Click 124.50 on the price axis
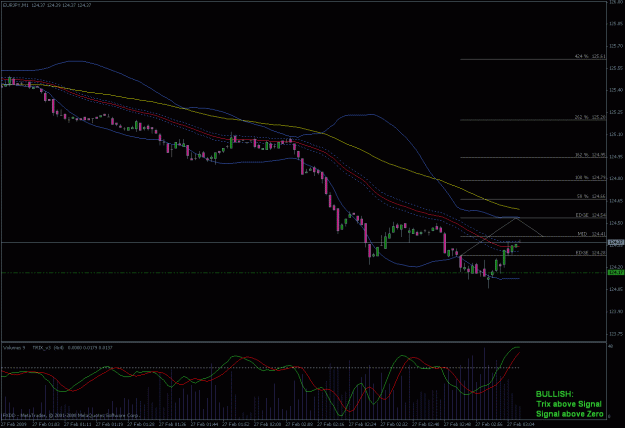The image size is (625, 428). click(616, 223)
